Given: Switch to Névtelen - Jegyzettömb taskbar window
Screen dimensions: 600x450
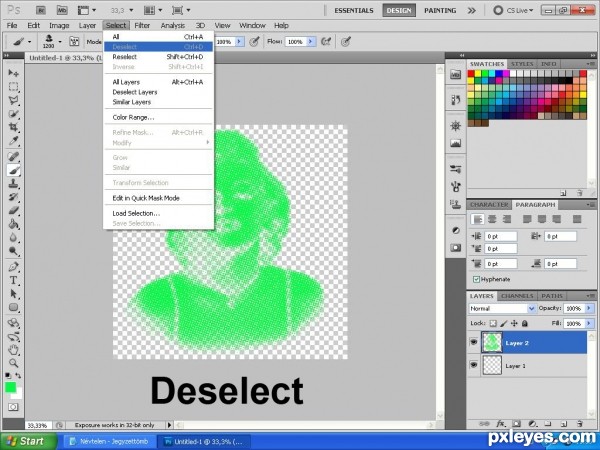Looking at the screenshot, I should coord(109,441).
